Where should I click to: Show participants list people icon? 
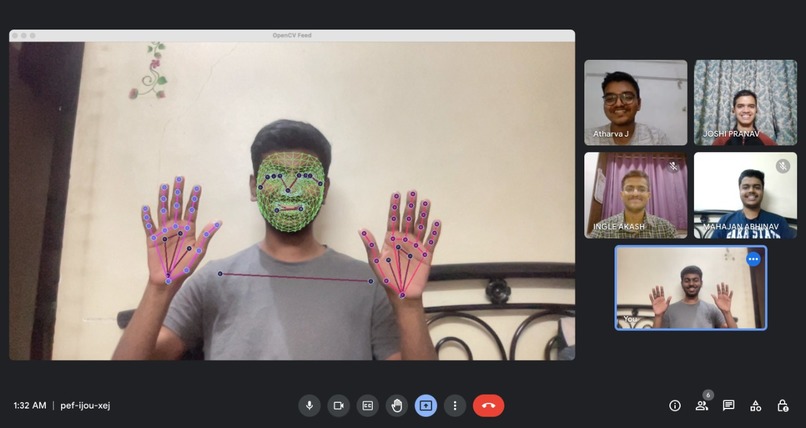pos(702,406)
